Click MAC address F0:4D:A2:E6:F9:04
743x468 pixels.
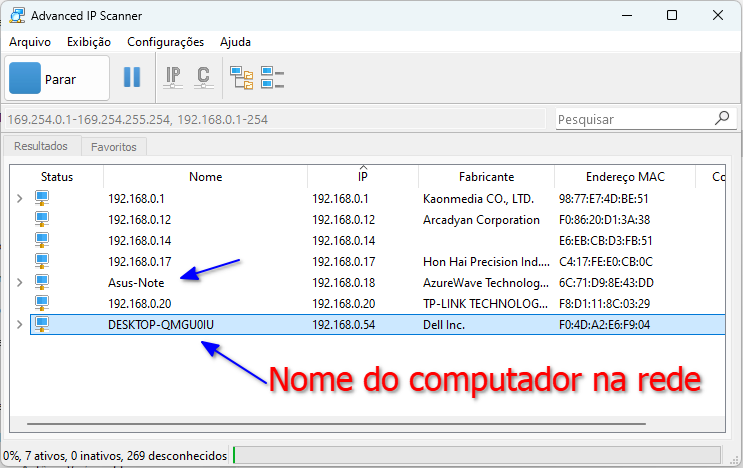(x=604, y=325)
